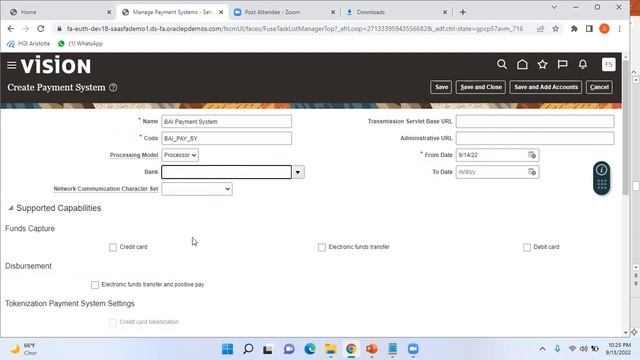The image size is (640, 360).
Task: Enable Electronic funds transfer and positive pay
Action: [95, 285]
